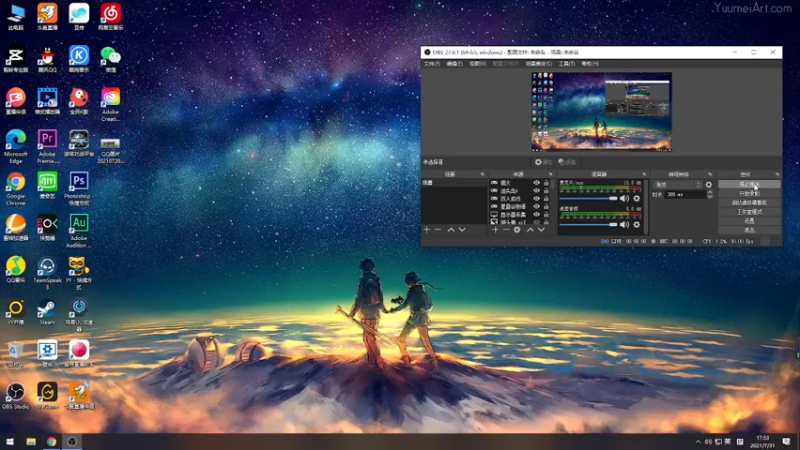
Task: Mute the Mic/Aux channel speaker icon
Action: click(624, 198)
